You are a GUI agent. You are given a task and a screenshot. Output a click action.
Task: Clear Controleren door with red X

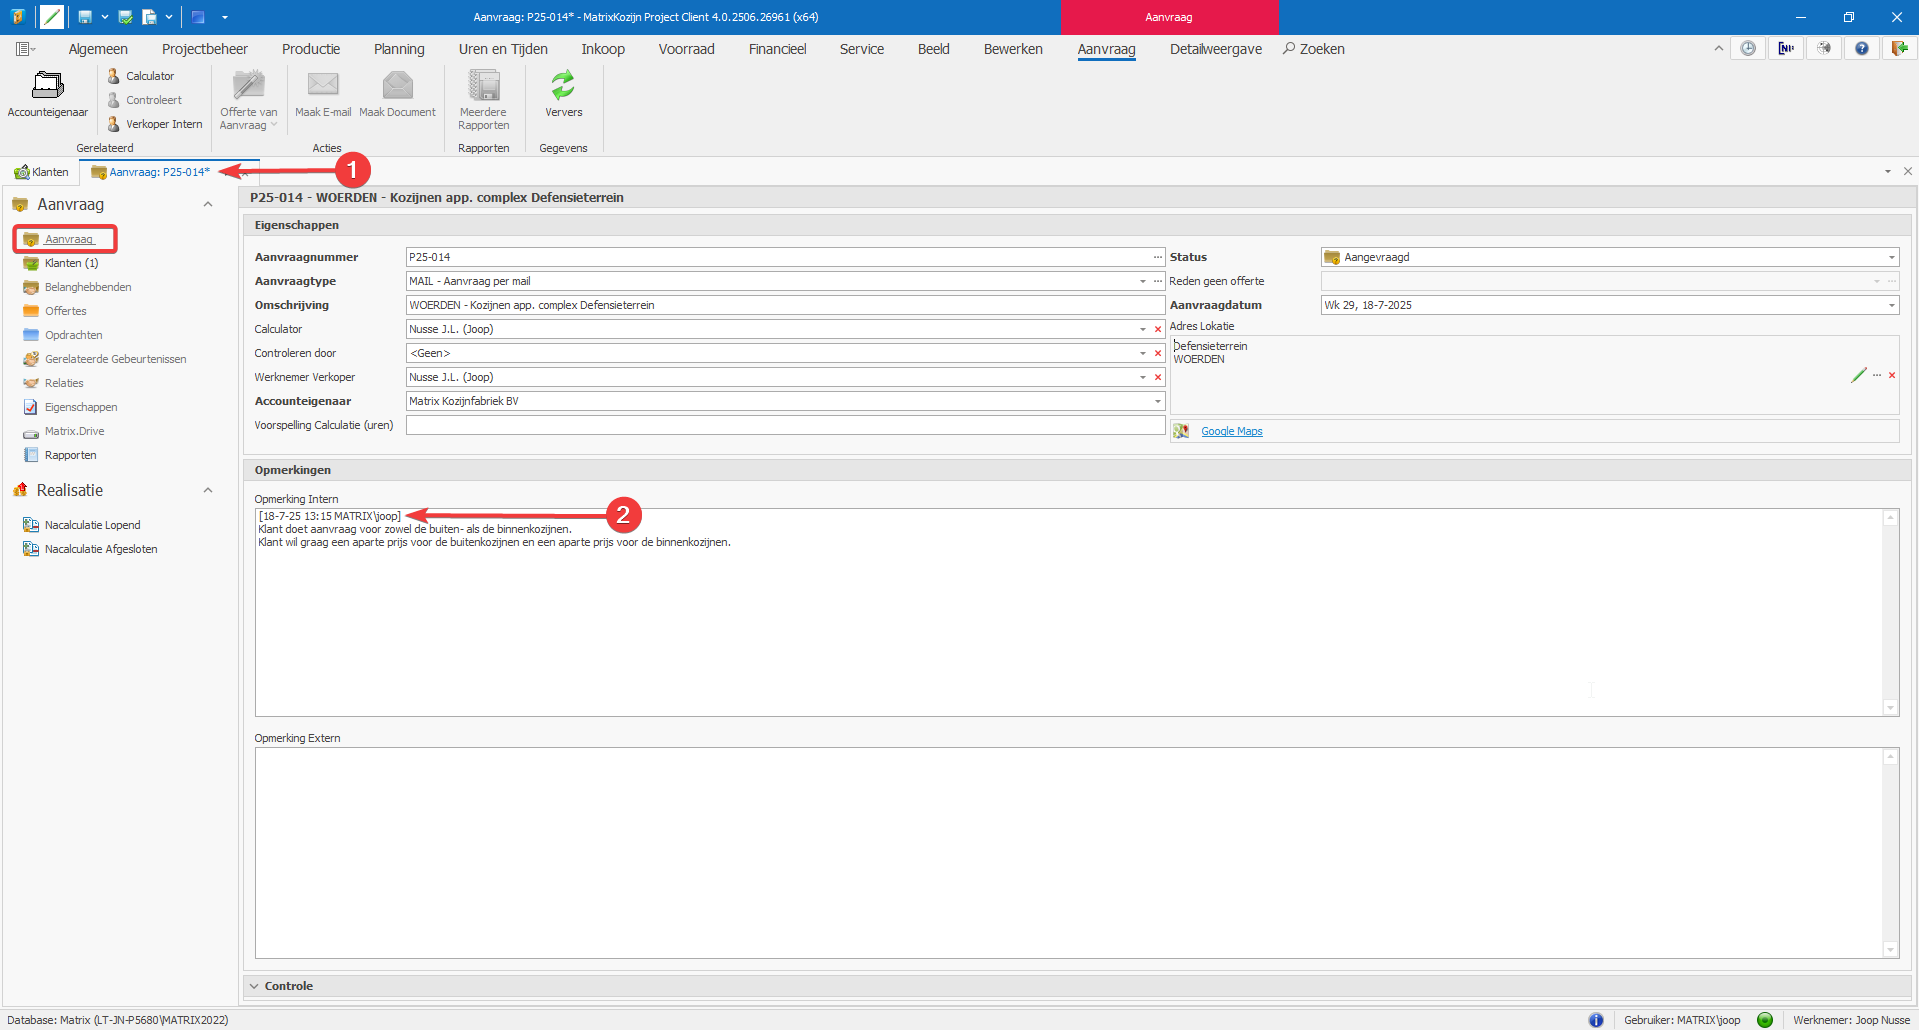(1158, 353)
